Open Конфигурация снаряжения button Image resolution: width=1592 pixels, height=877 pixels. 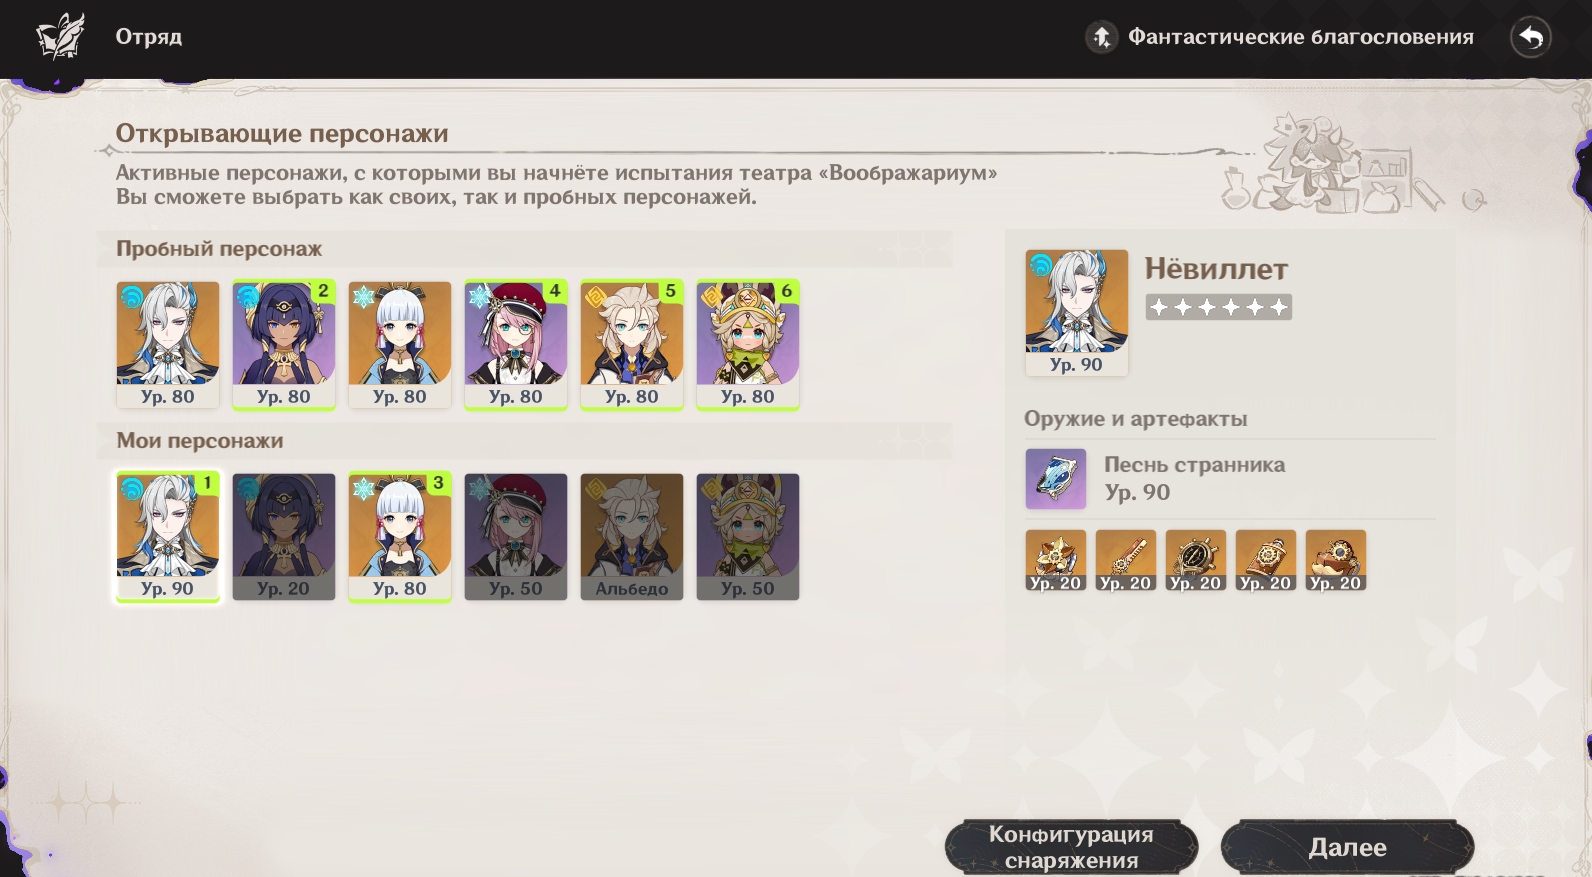pos(1071,847)
